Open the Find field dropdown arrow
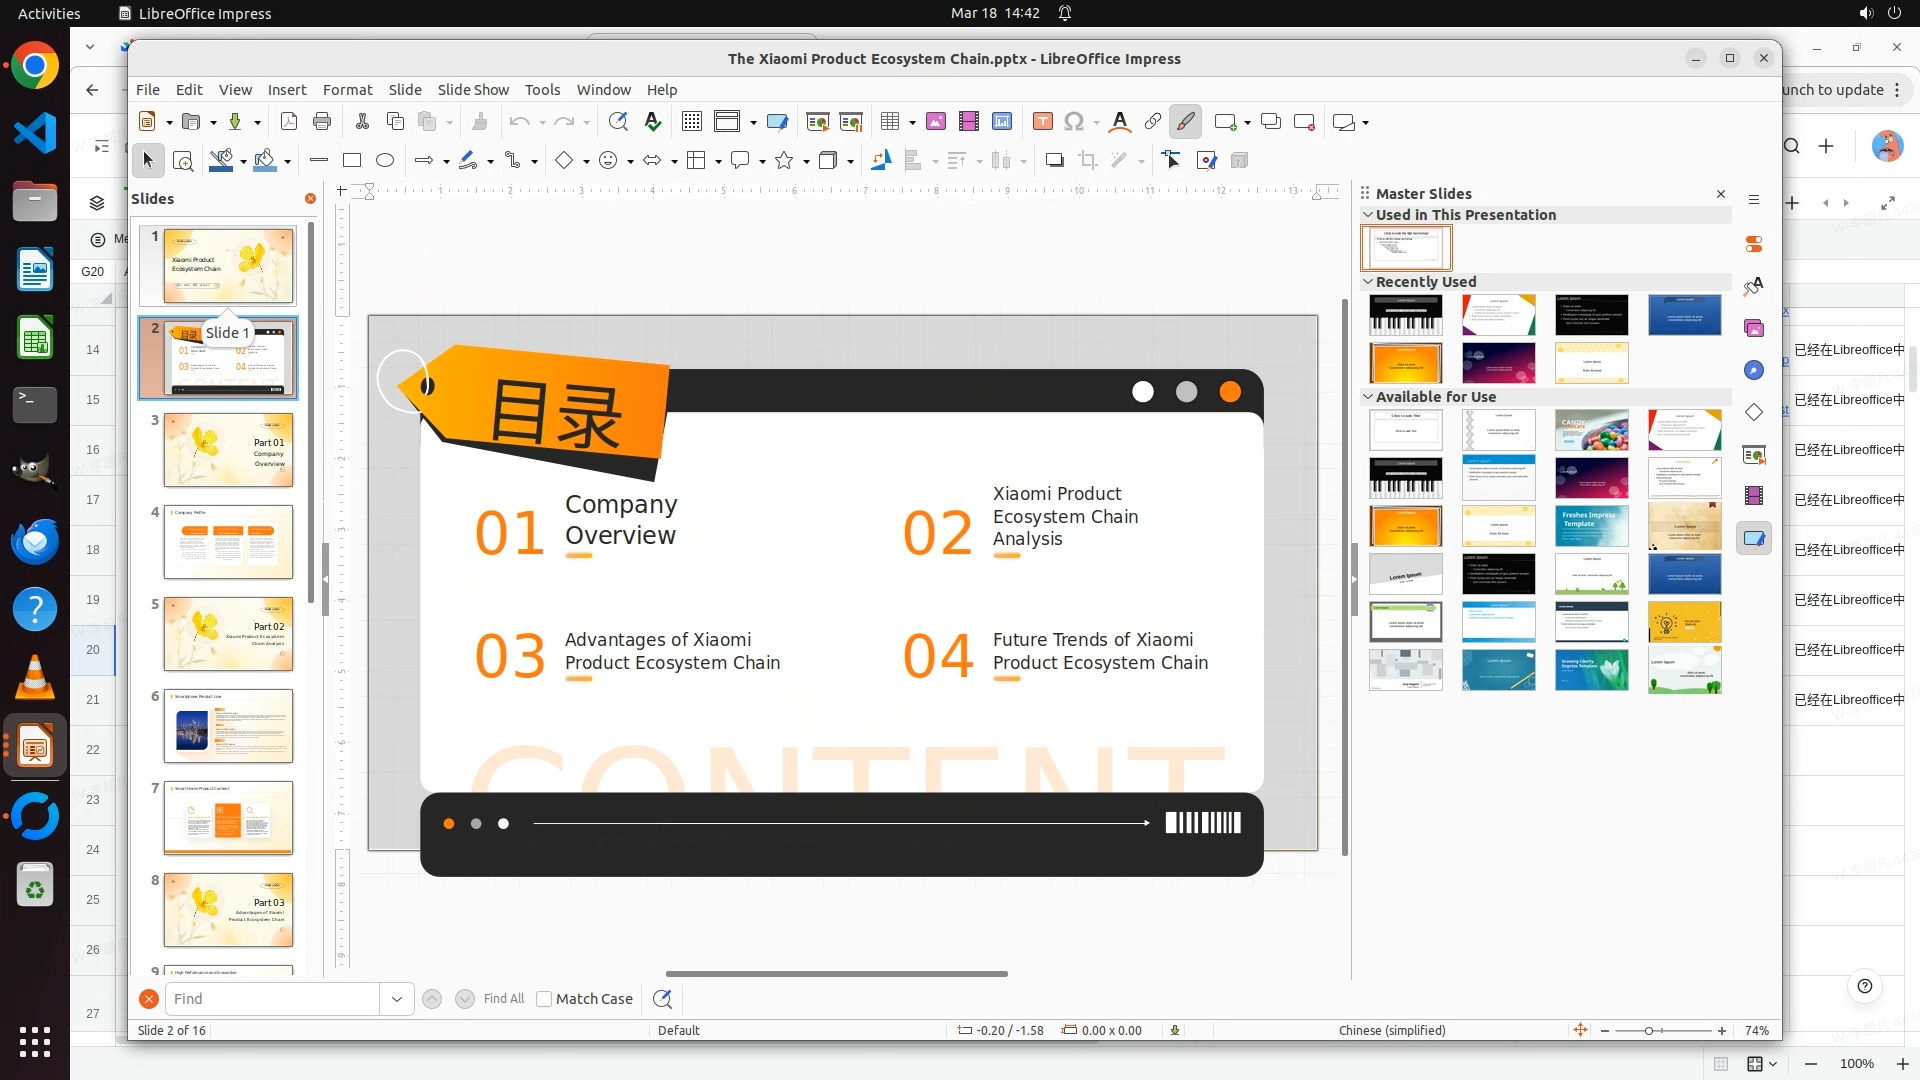Screen dimensions: 1920x1080 397,999
